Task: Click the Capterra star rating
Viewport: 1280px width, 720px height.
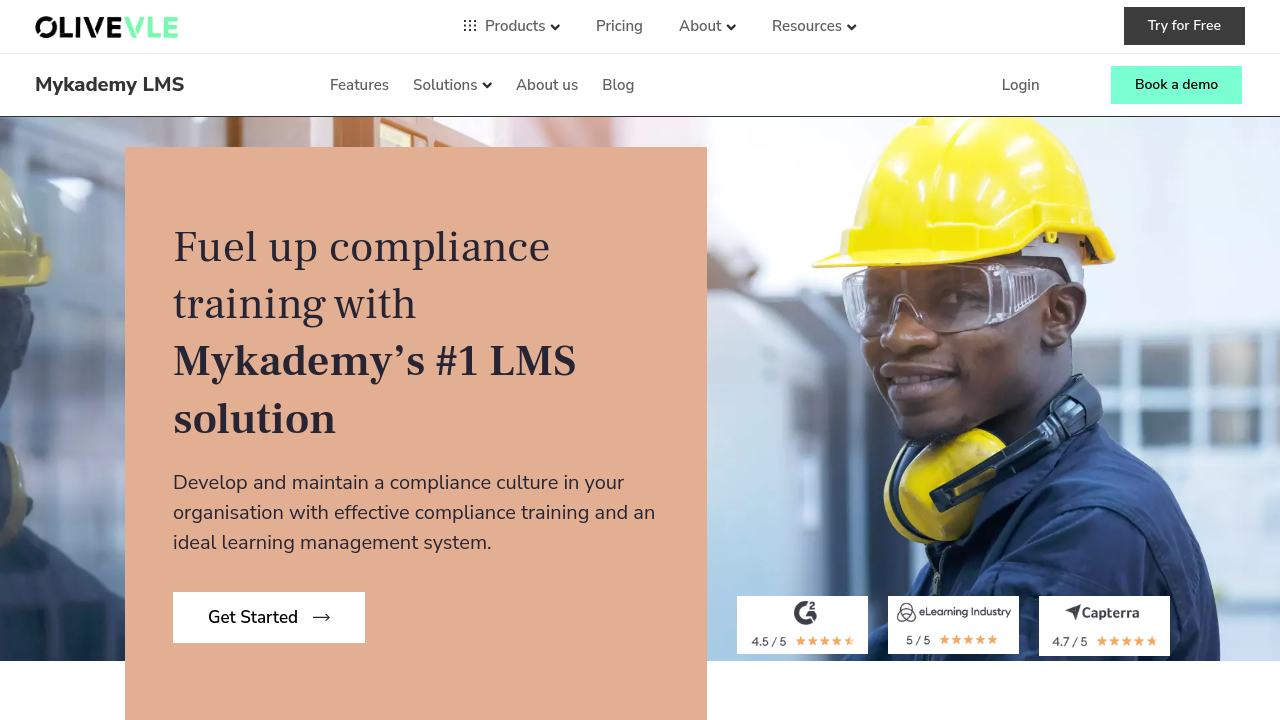Action: pyautogui.click(x=1127, y=641)
